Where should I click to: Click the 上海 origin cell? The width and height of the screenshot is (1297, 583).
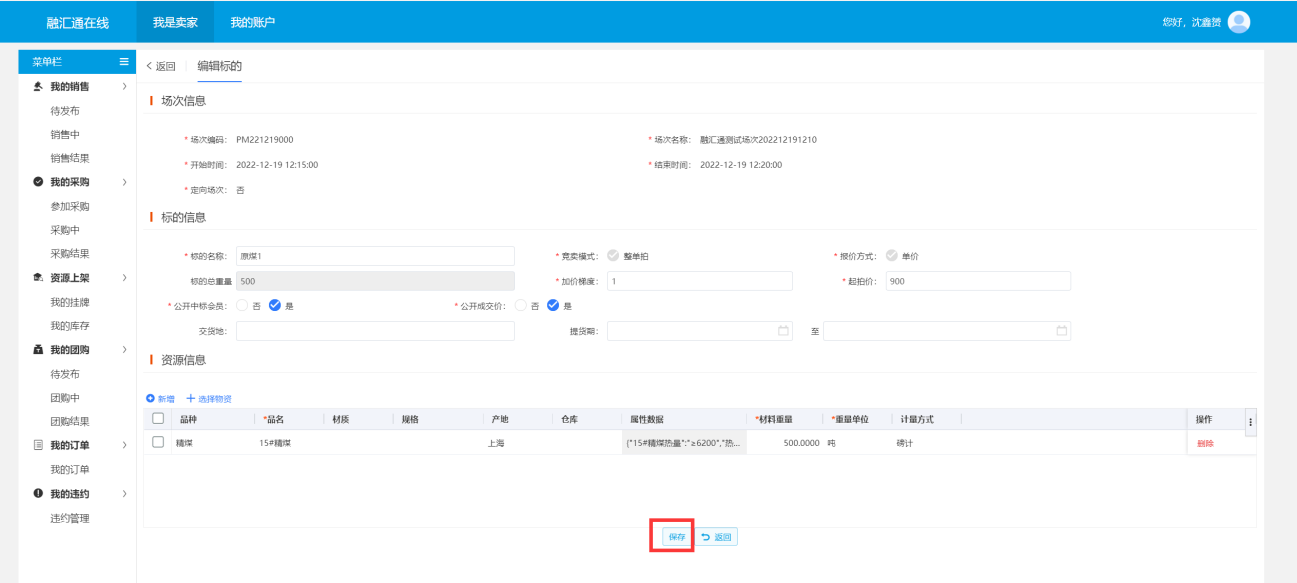pyautogui.click(x=516, y=443)
